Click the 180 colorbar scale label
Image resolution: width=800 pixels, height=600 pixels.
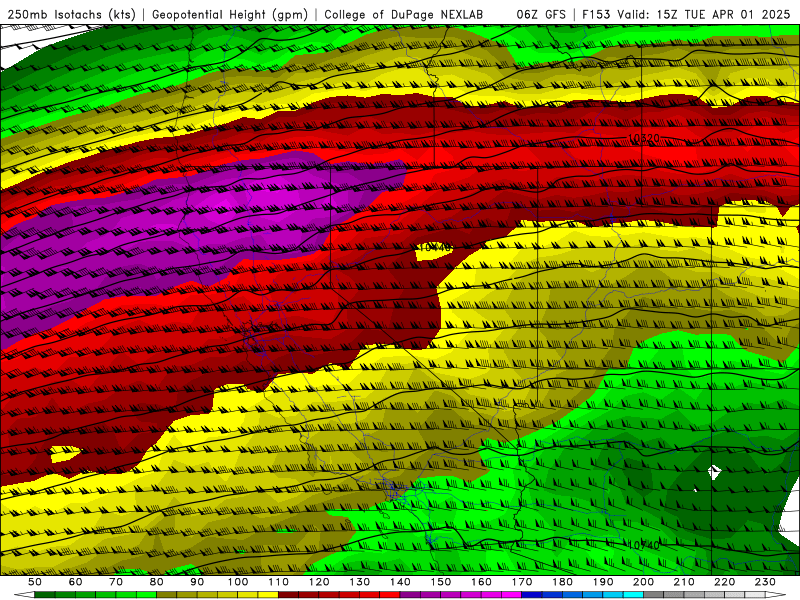(562, 582)
